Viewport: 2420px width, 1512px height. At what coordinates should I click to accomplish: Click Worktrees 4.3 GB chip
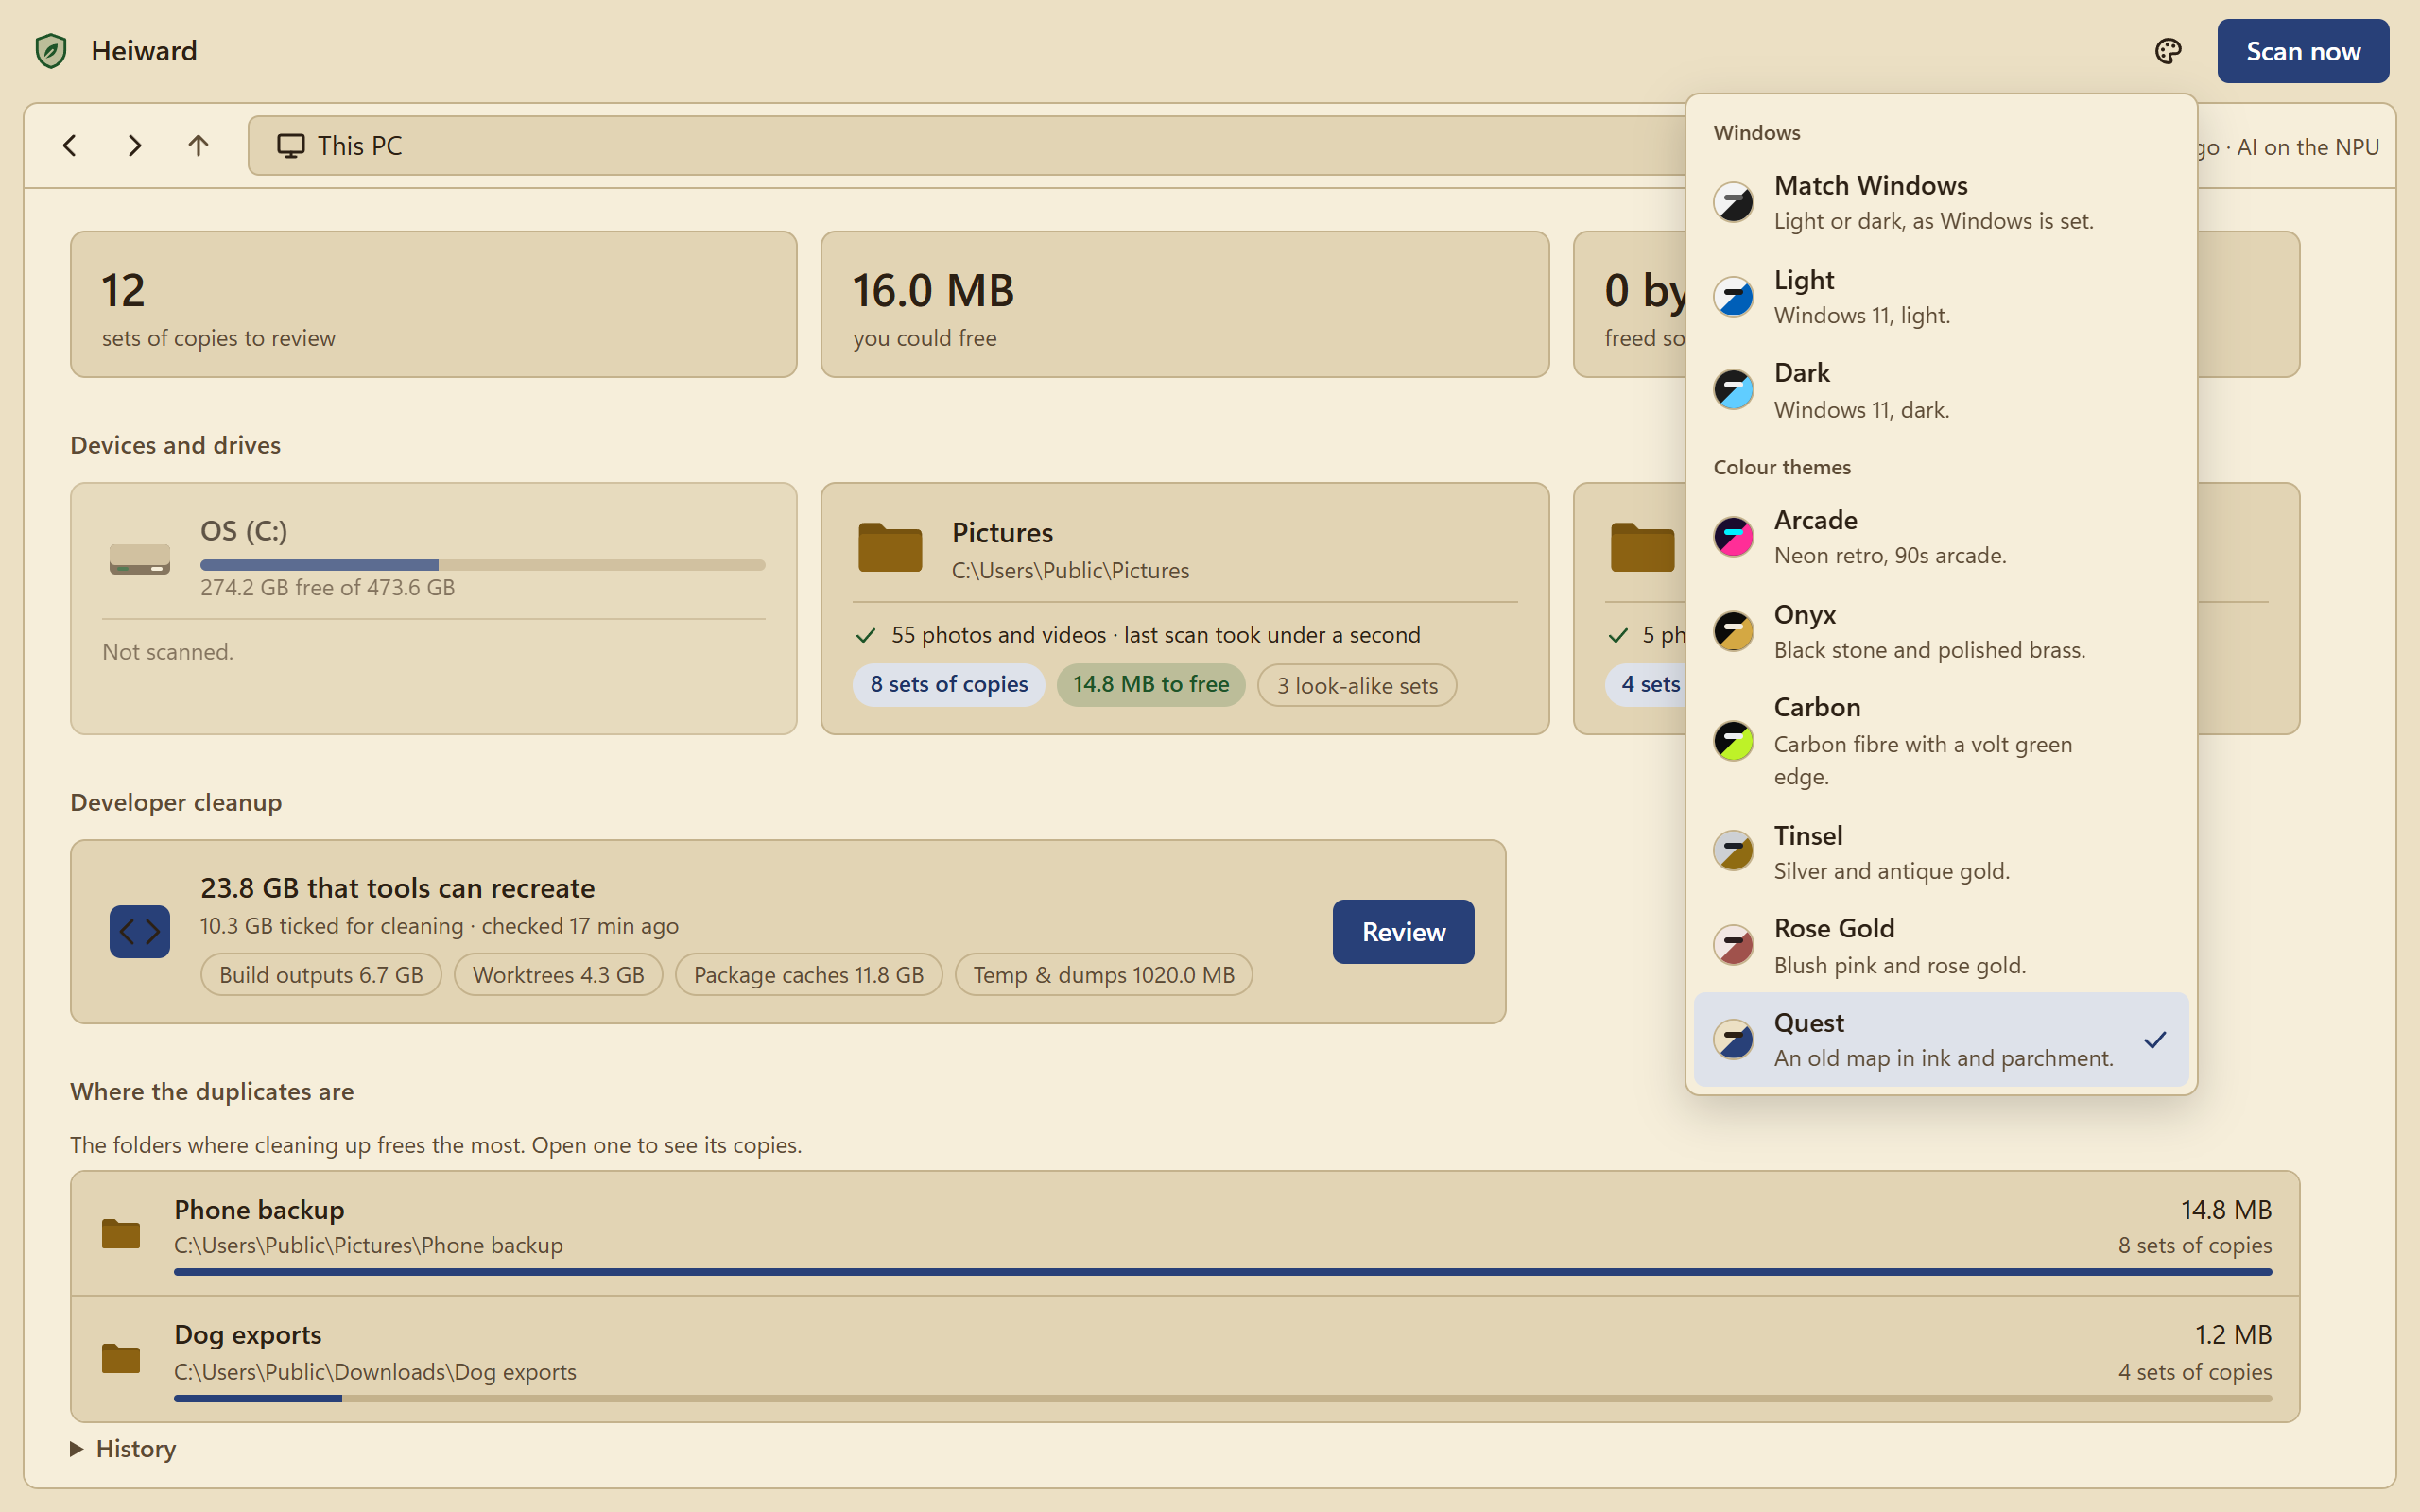(x=558, y=974)
